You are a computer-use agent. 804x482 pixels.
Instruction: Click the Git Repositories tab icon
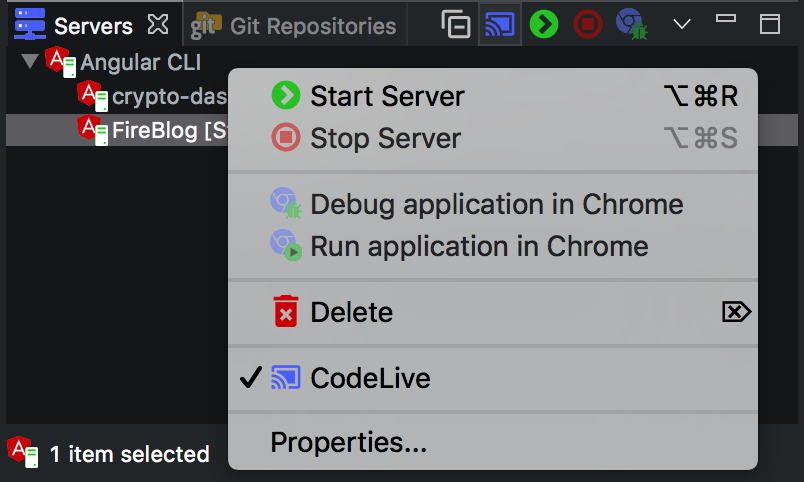click(x=206, y=26)
